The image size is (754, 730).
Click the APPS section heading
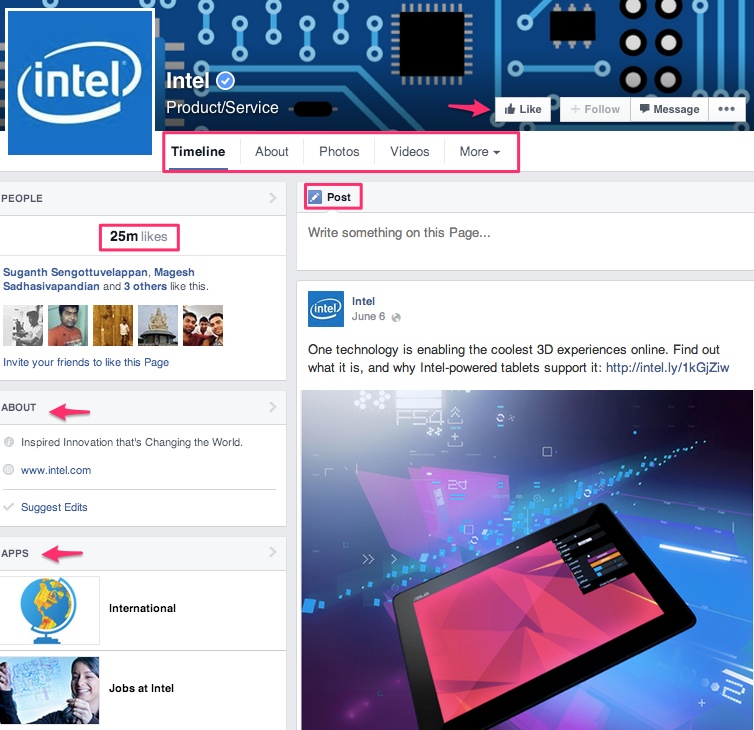pyautogui.click(x=15, y=554)
